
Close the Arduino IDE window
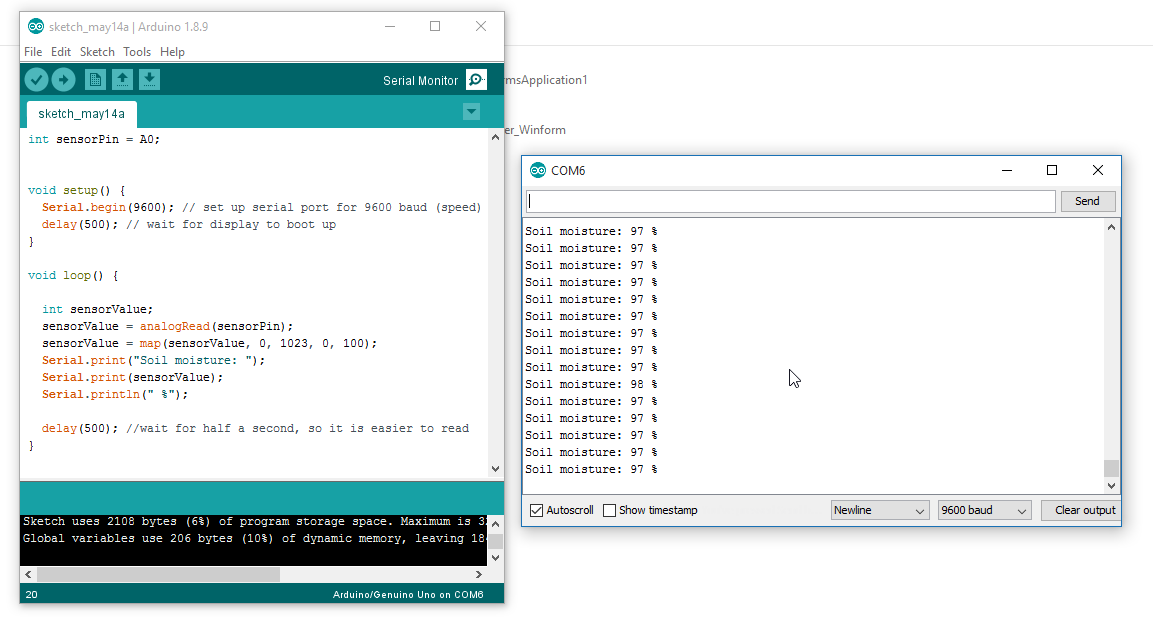[481, 26]
